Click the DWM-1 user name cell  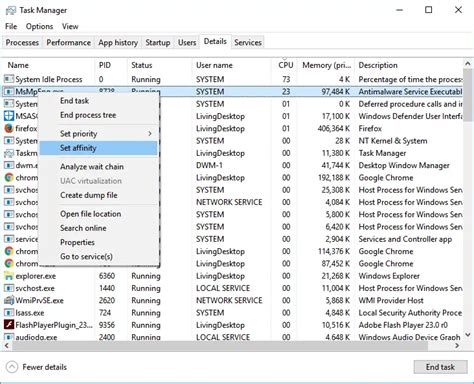click(x=209, y=165)
